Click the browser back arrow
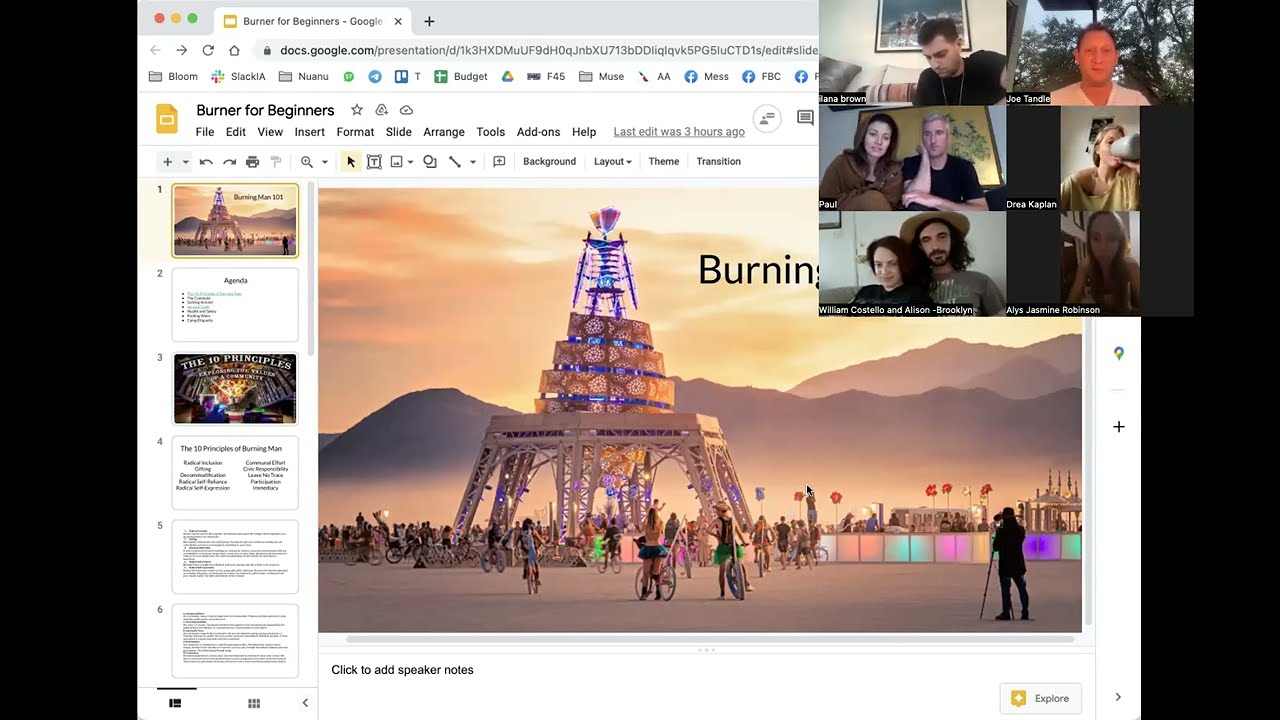 click(155, 50)
